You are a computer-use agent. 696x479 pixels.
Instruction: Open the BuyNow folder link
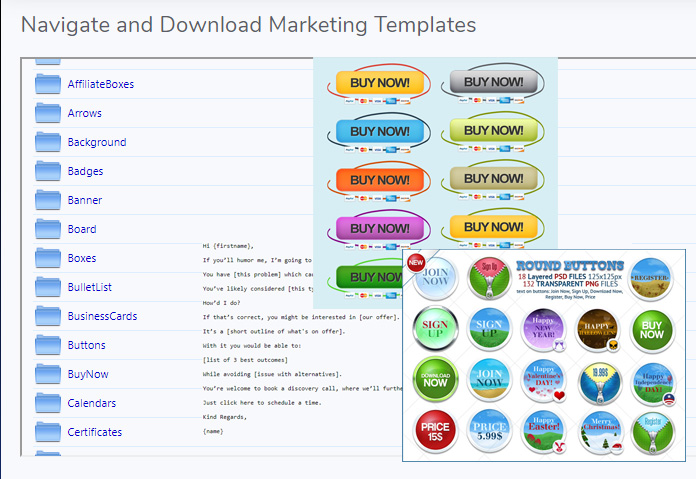[88, 374]
